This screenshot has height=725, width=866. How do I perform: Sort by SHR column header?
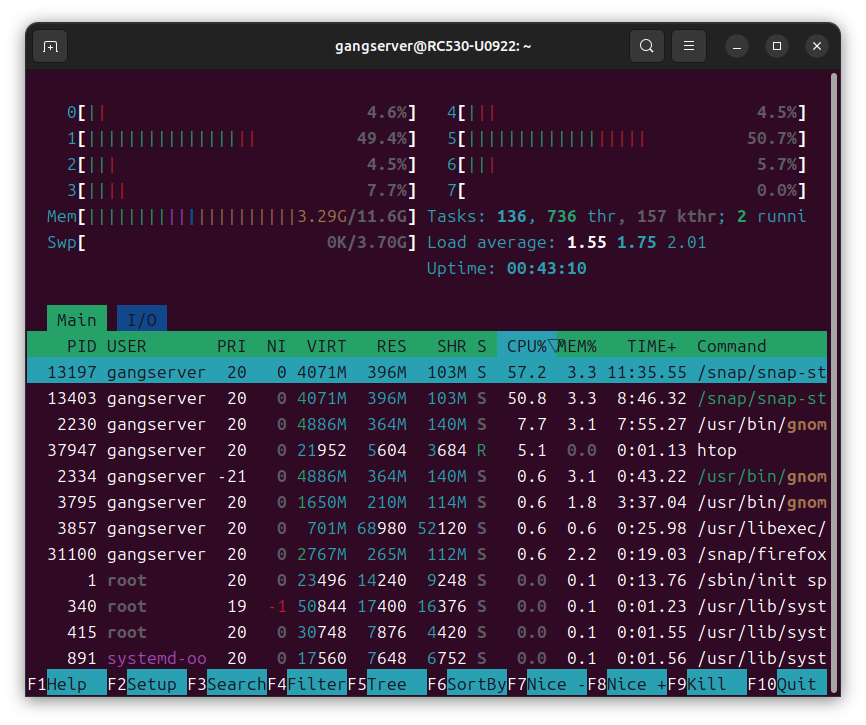click(452, 346)
